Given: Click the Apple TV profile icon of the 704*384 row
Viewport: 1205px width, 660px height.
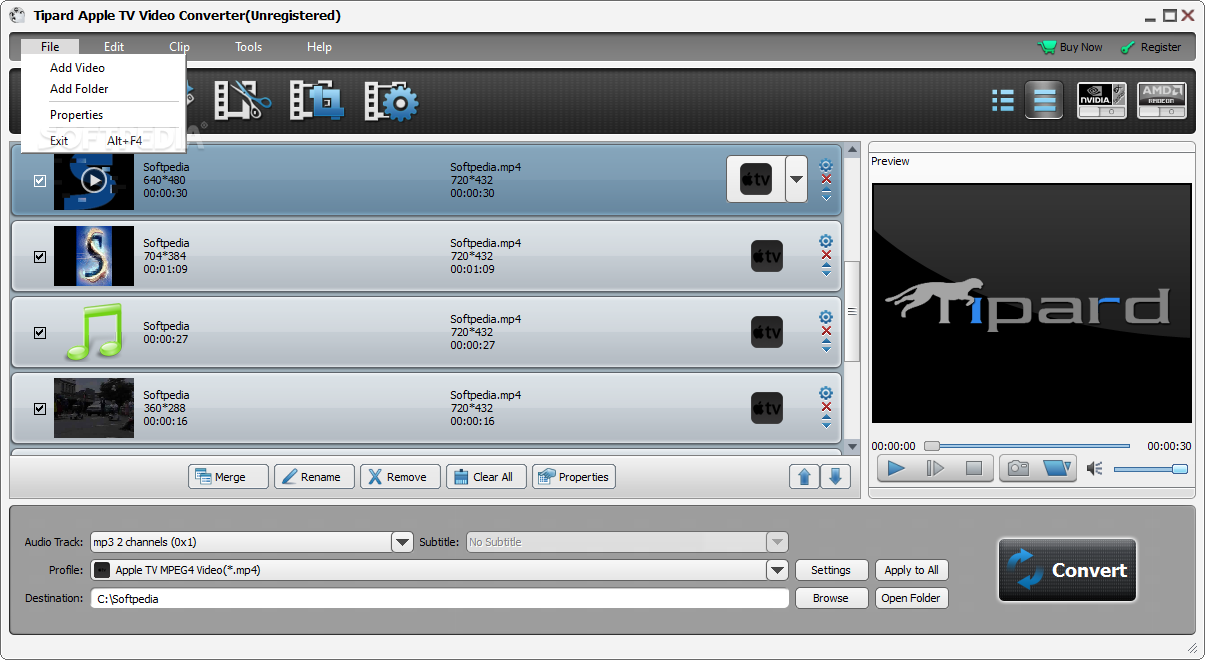Looking at the screenshot, I should point(767,256).
